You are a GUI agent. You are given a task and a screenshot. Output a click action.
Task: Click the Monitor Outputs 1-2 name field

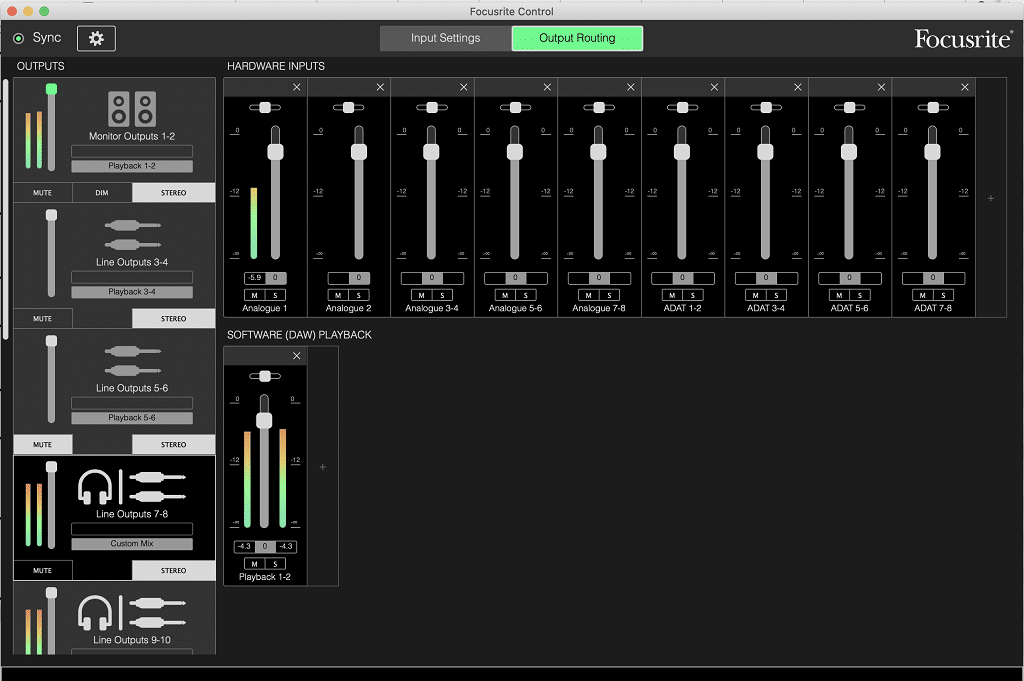[132, 151]
